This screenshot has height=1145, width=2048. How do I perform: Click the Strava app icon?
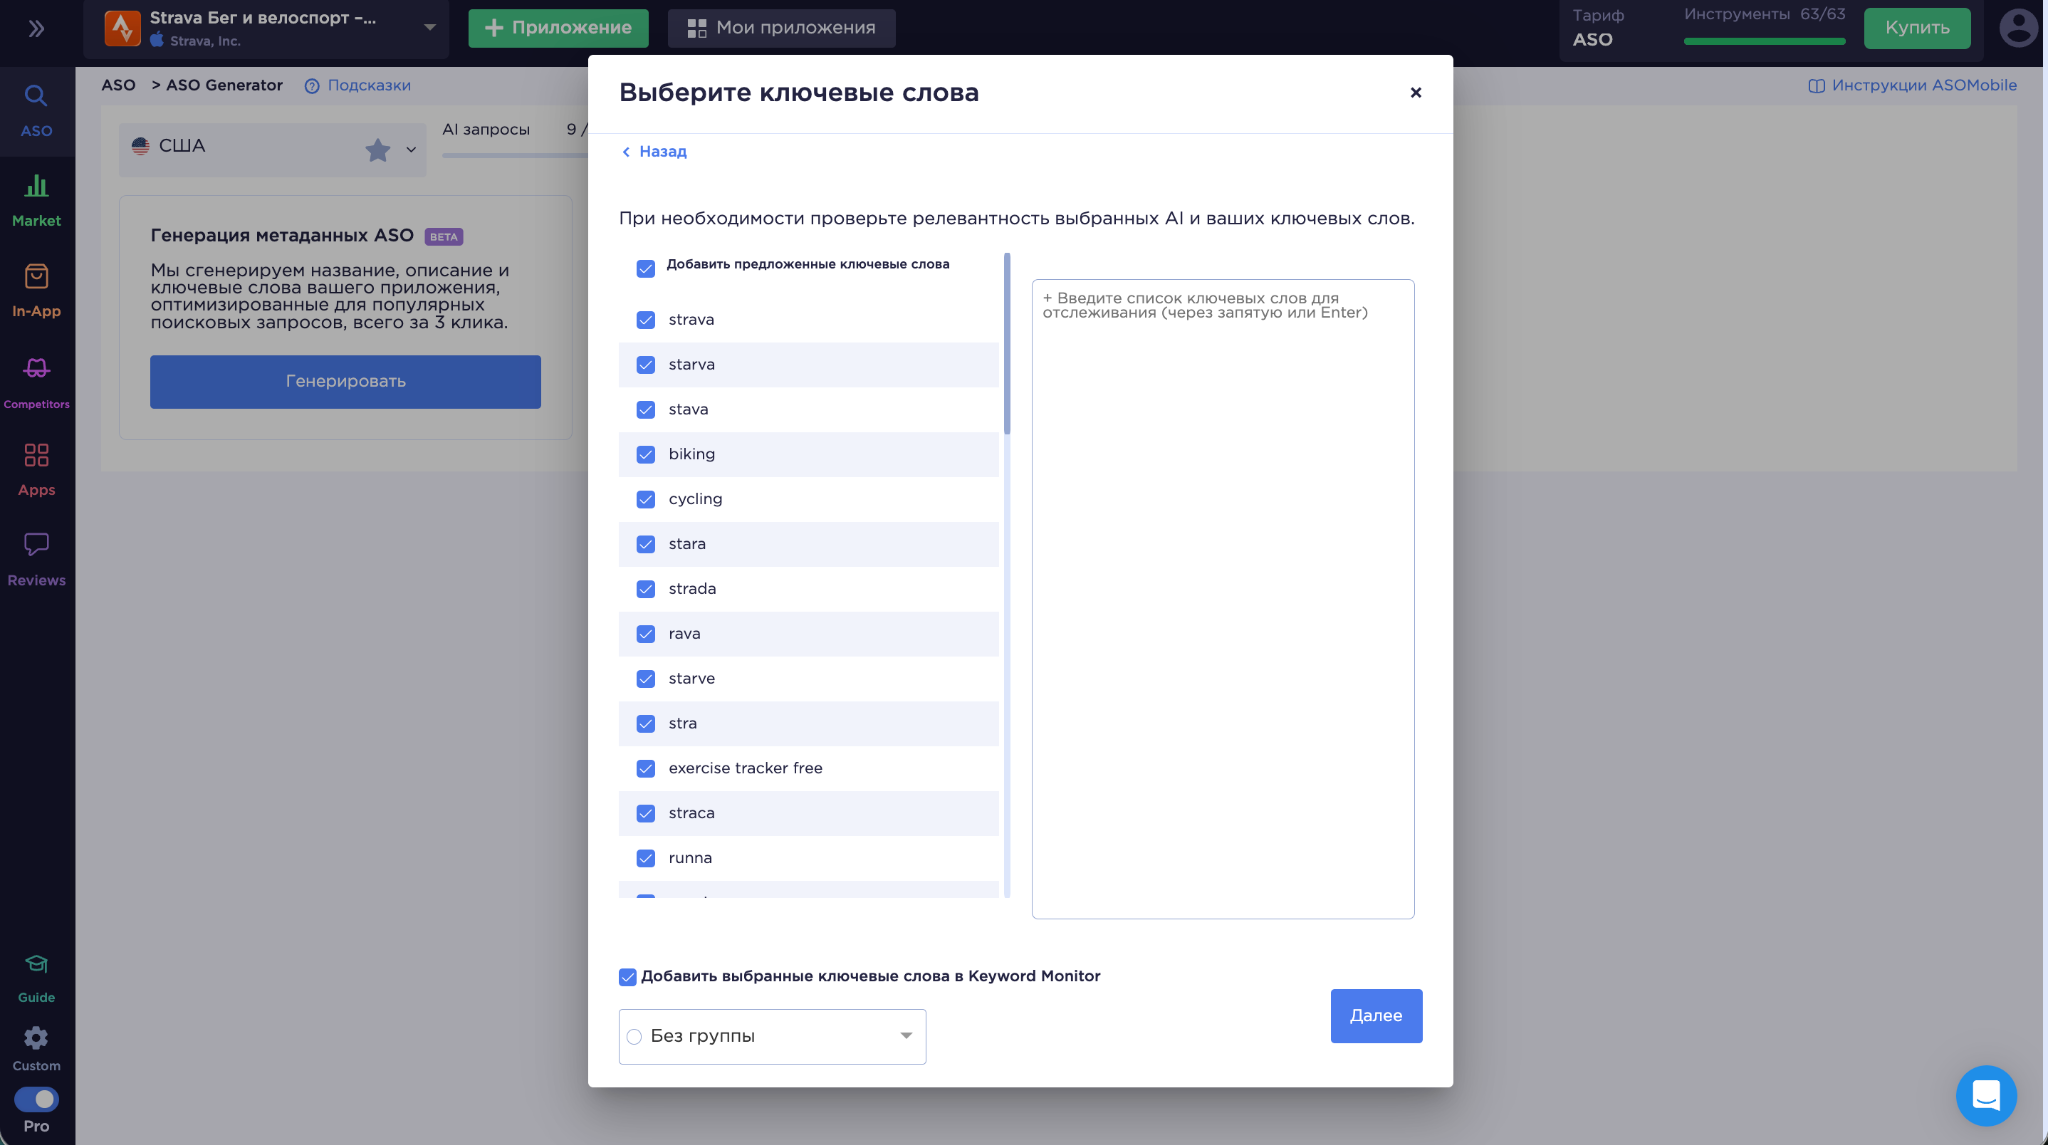click(x=123, y=28)
